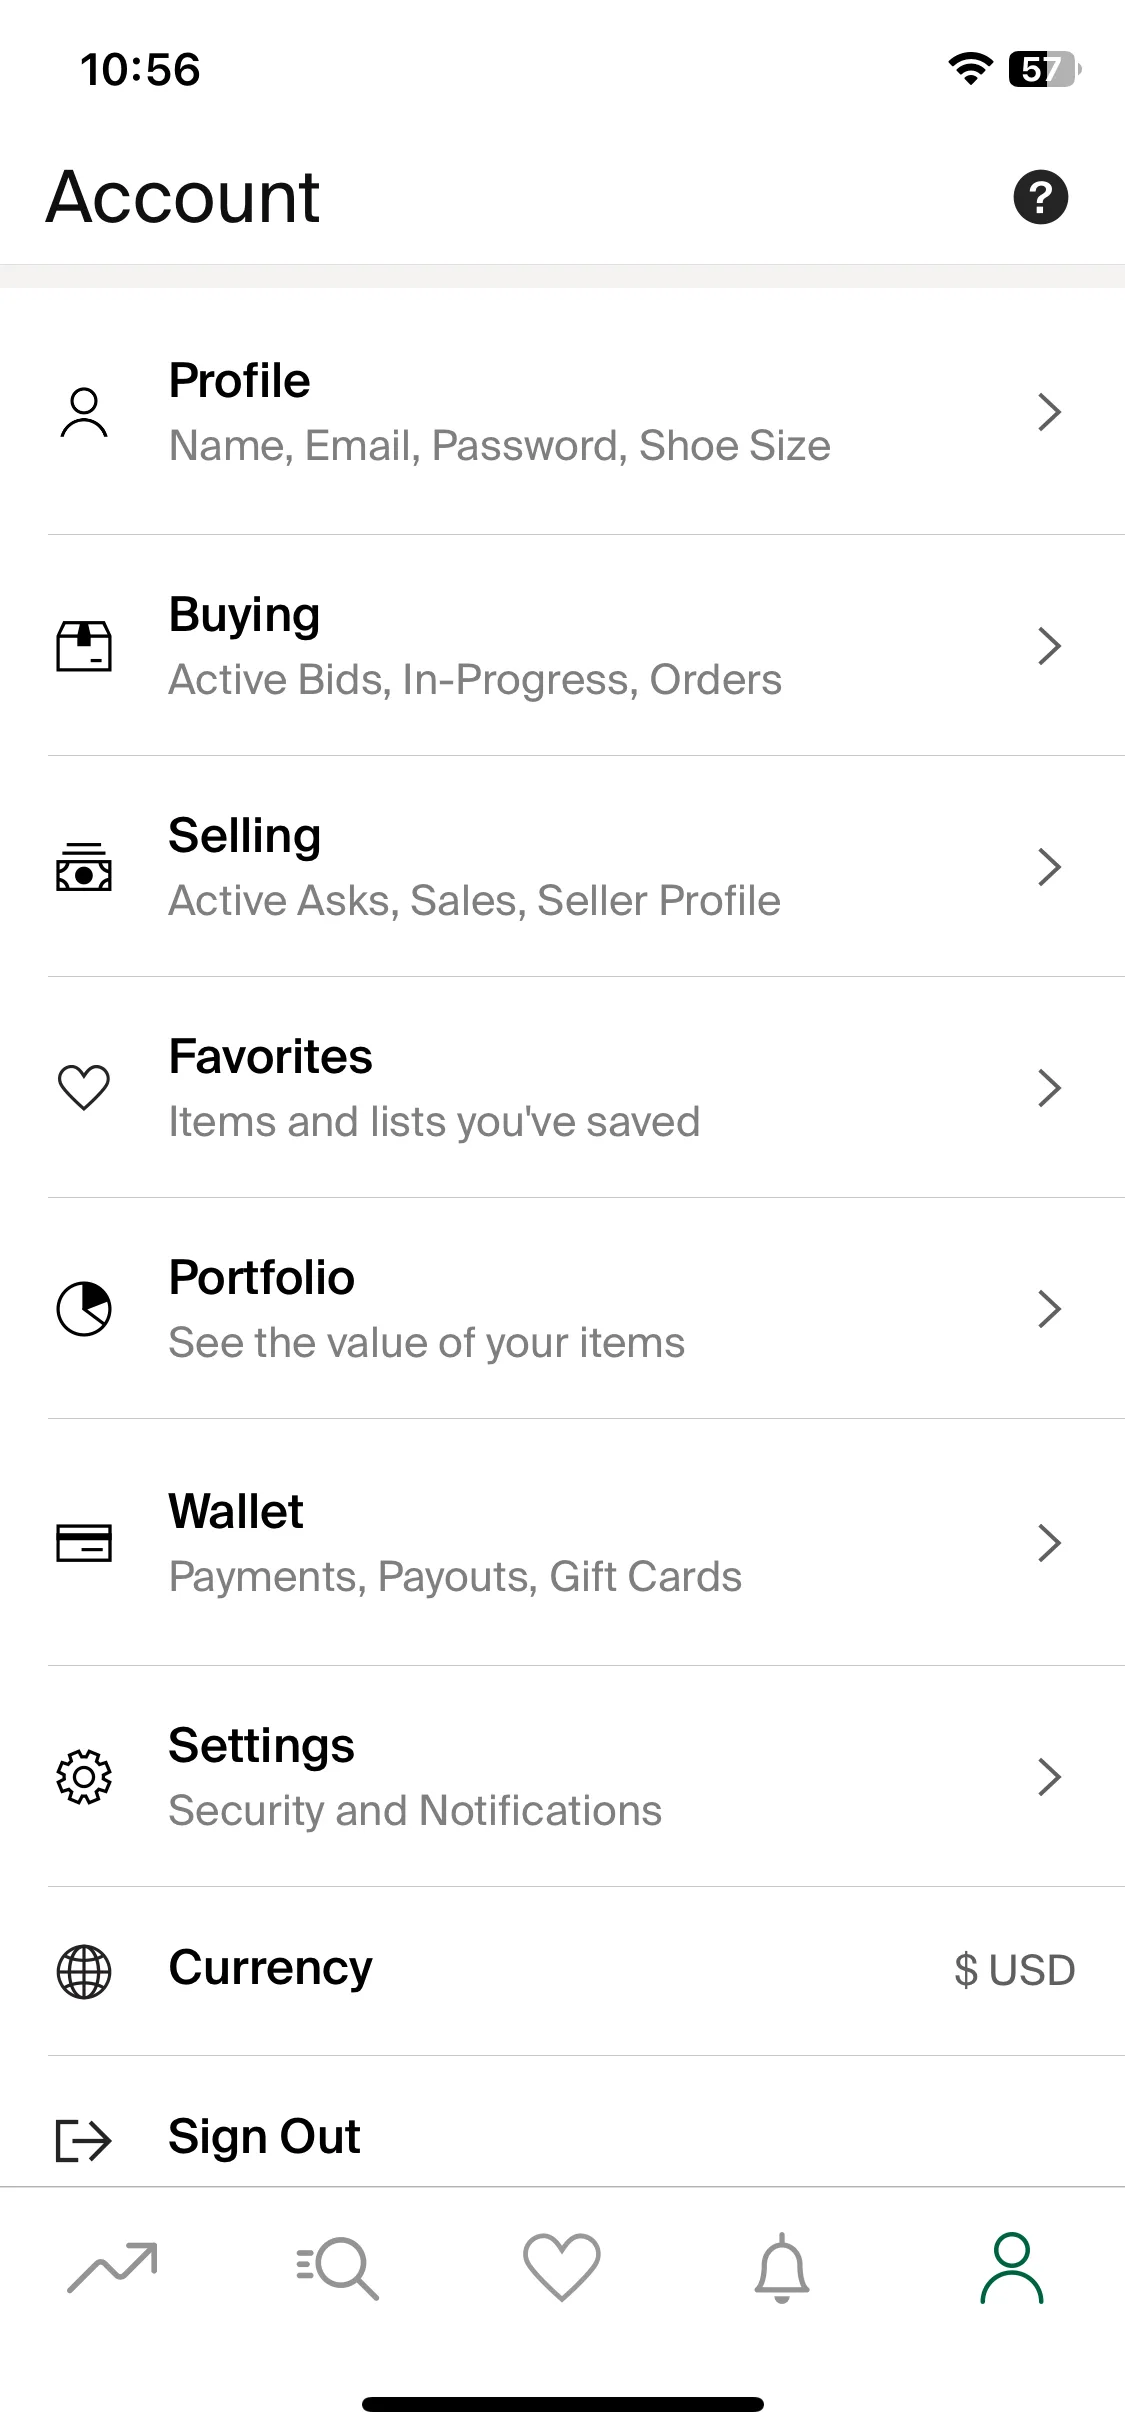The image size is (1125, 2436).
Task: Tap the Wallet credit card icon
Action: coord(84,1542)
